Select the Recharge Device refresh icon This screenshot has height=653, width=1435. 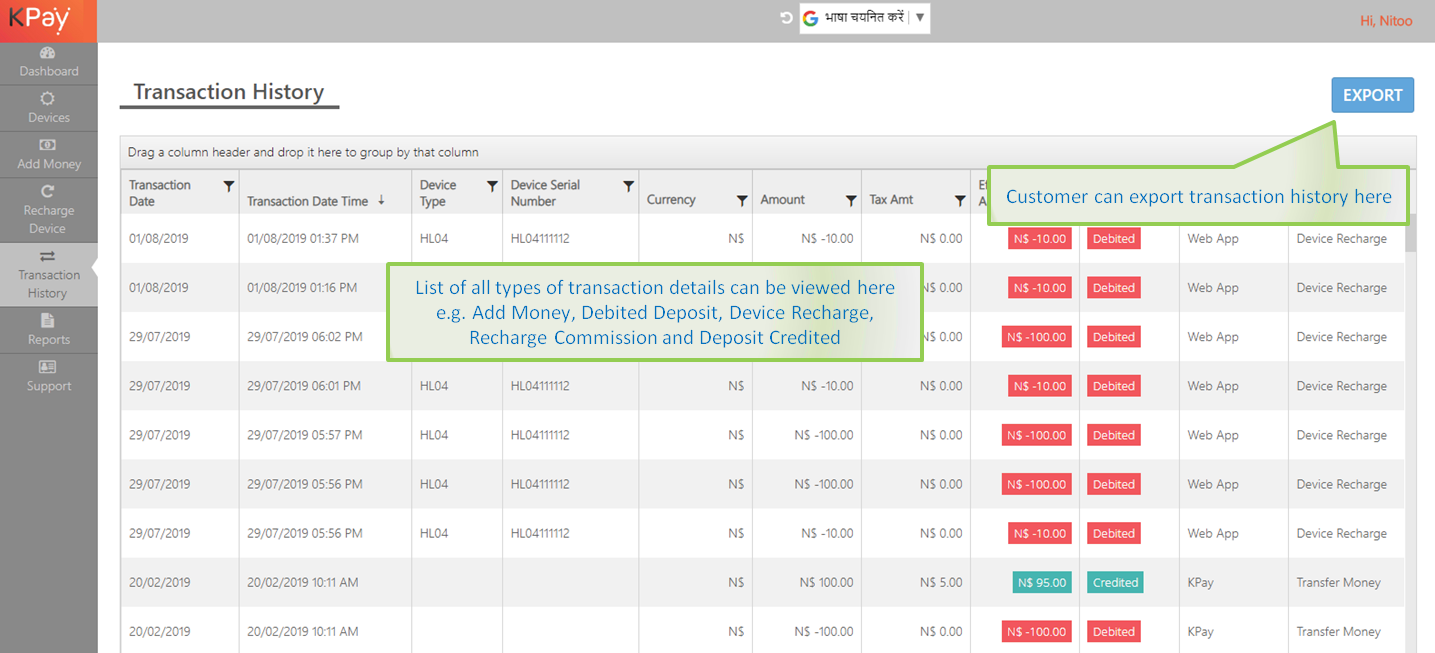47,191
